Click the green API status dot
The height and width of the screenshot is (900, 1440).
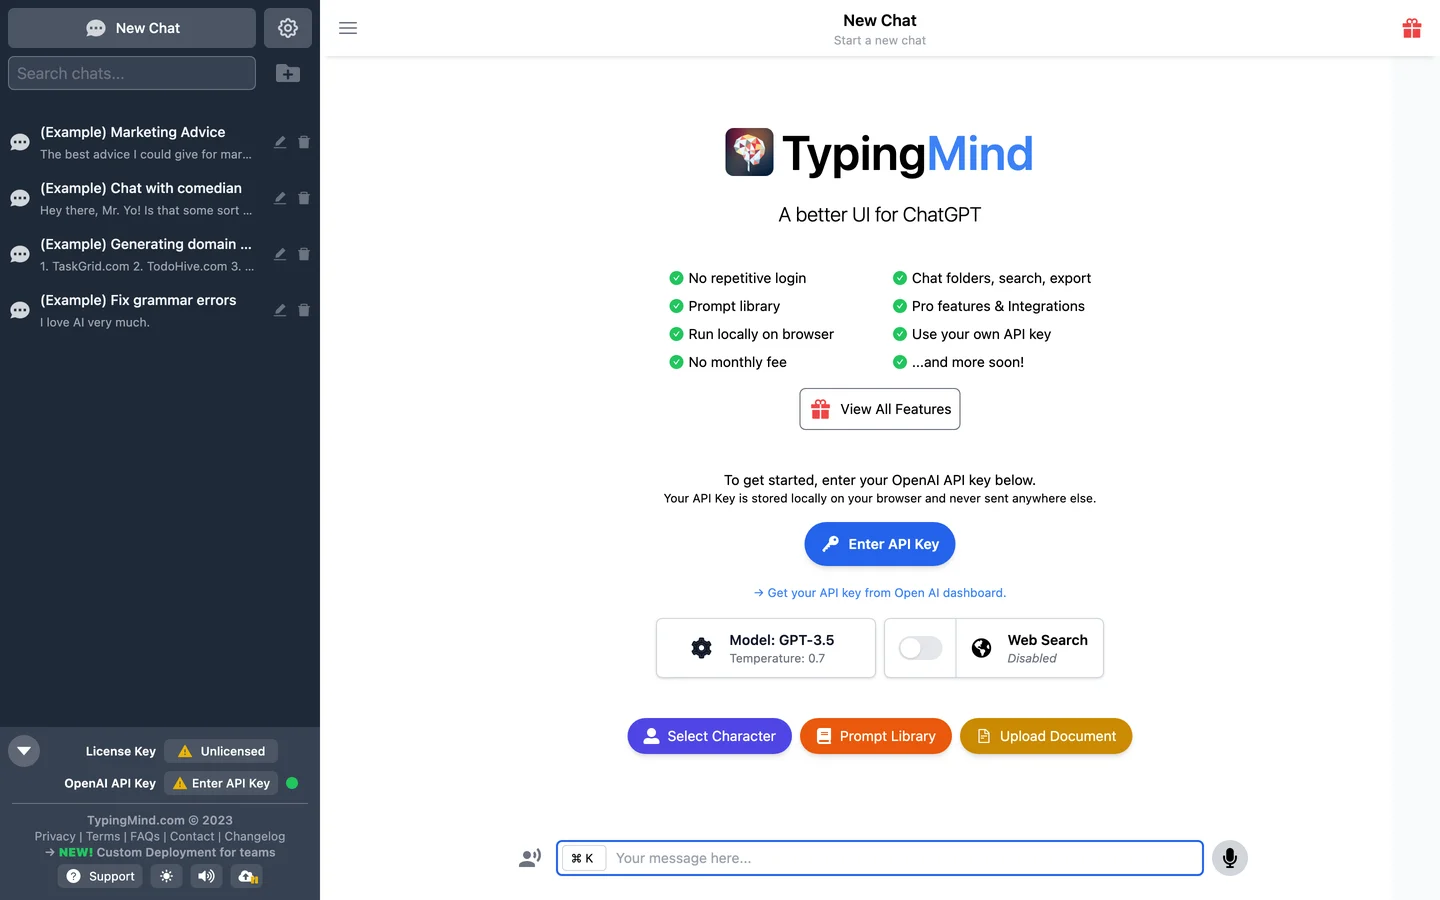point(293,783)
